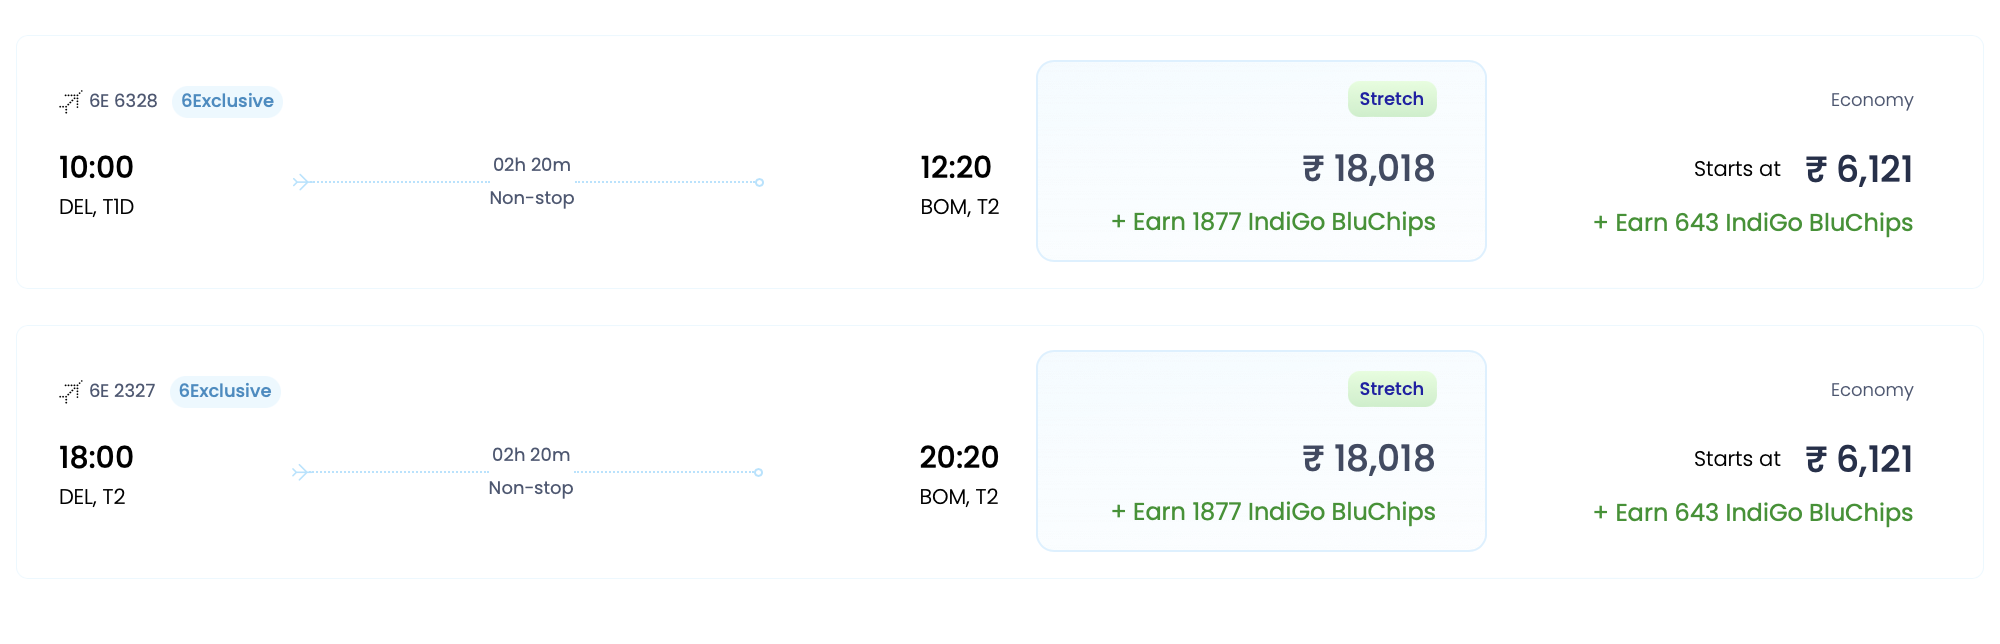Image resolution: width=2000 pixels, height=644 pixels.
Task: Select the Stretch fare for the 10:00 flight
Action: [1391, 99]
